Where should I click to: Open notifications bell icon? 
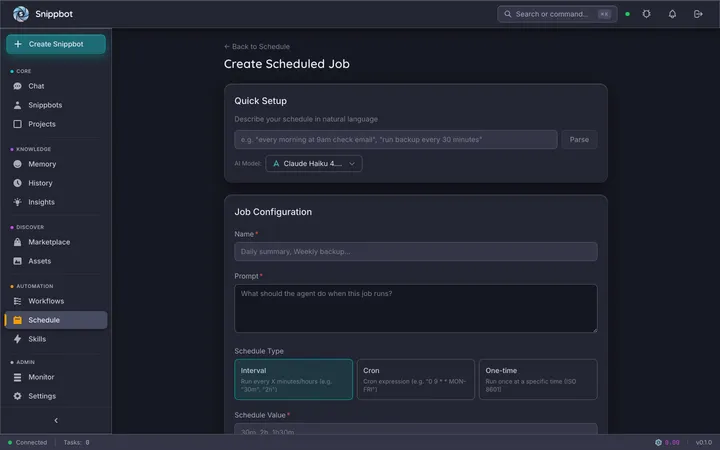point(672,14)
